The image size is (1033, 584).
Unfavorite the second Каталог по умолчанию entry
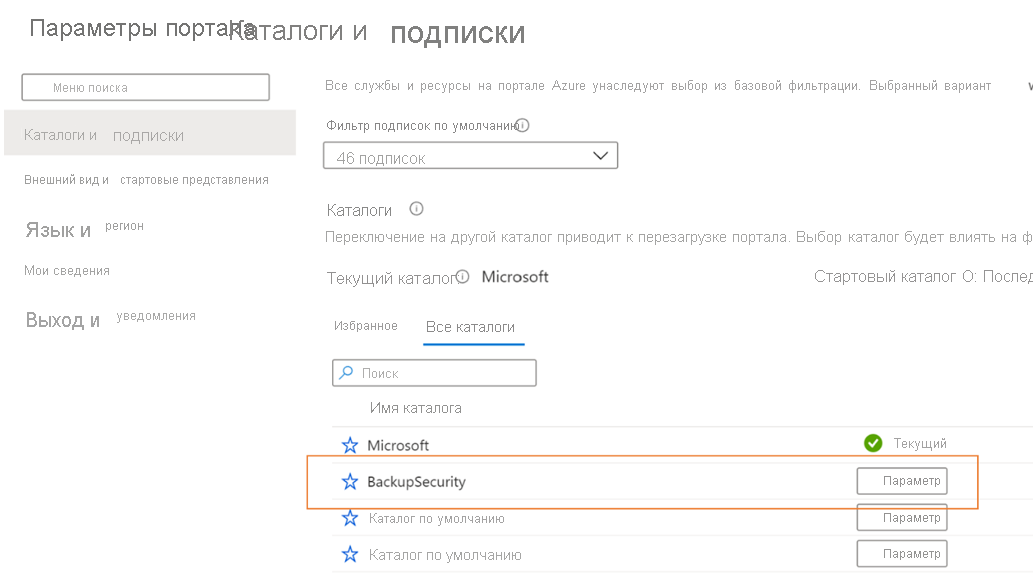[x=350, y=553]
